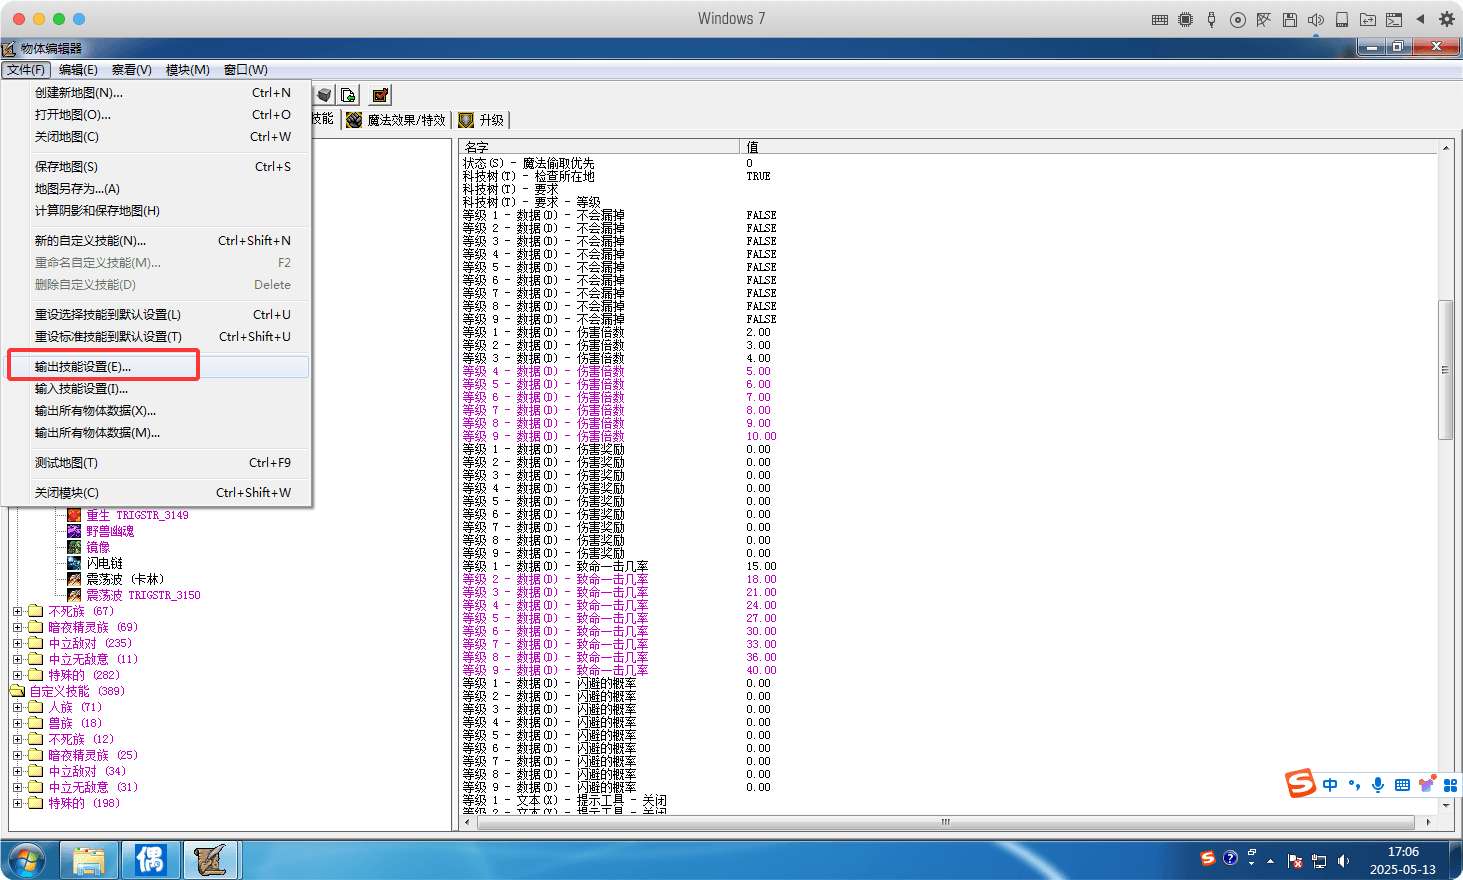The height and width of the screenshot is (880, 1463).
Task: Switch to the 升级 tab
Action: (x=483, y=119)
